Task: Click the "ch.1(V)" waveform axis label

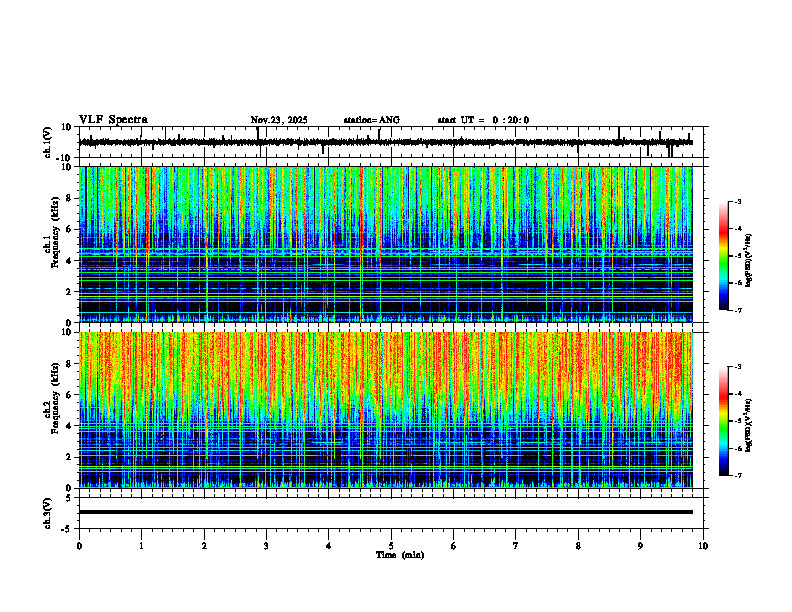Action: [47, 142]
